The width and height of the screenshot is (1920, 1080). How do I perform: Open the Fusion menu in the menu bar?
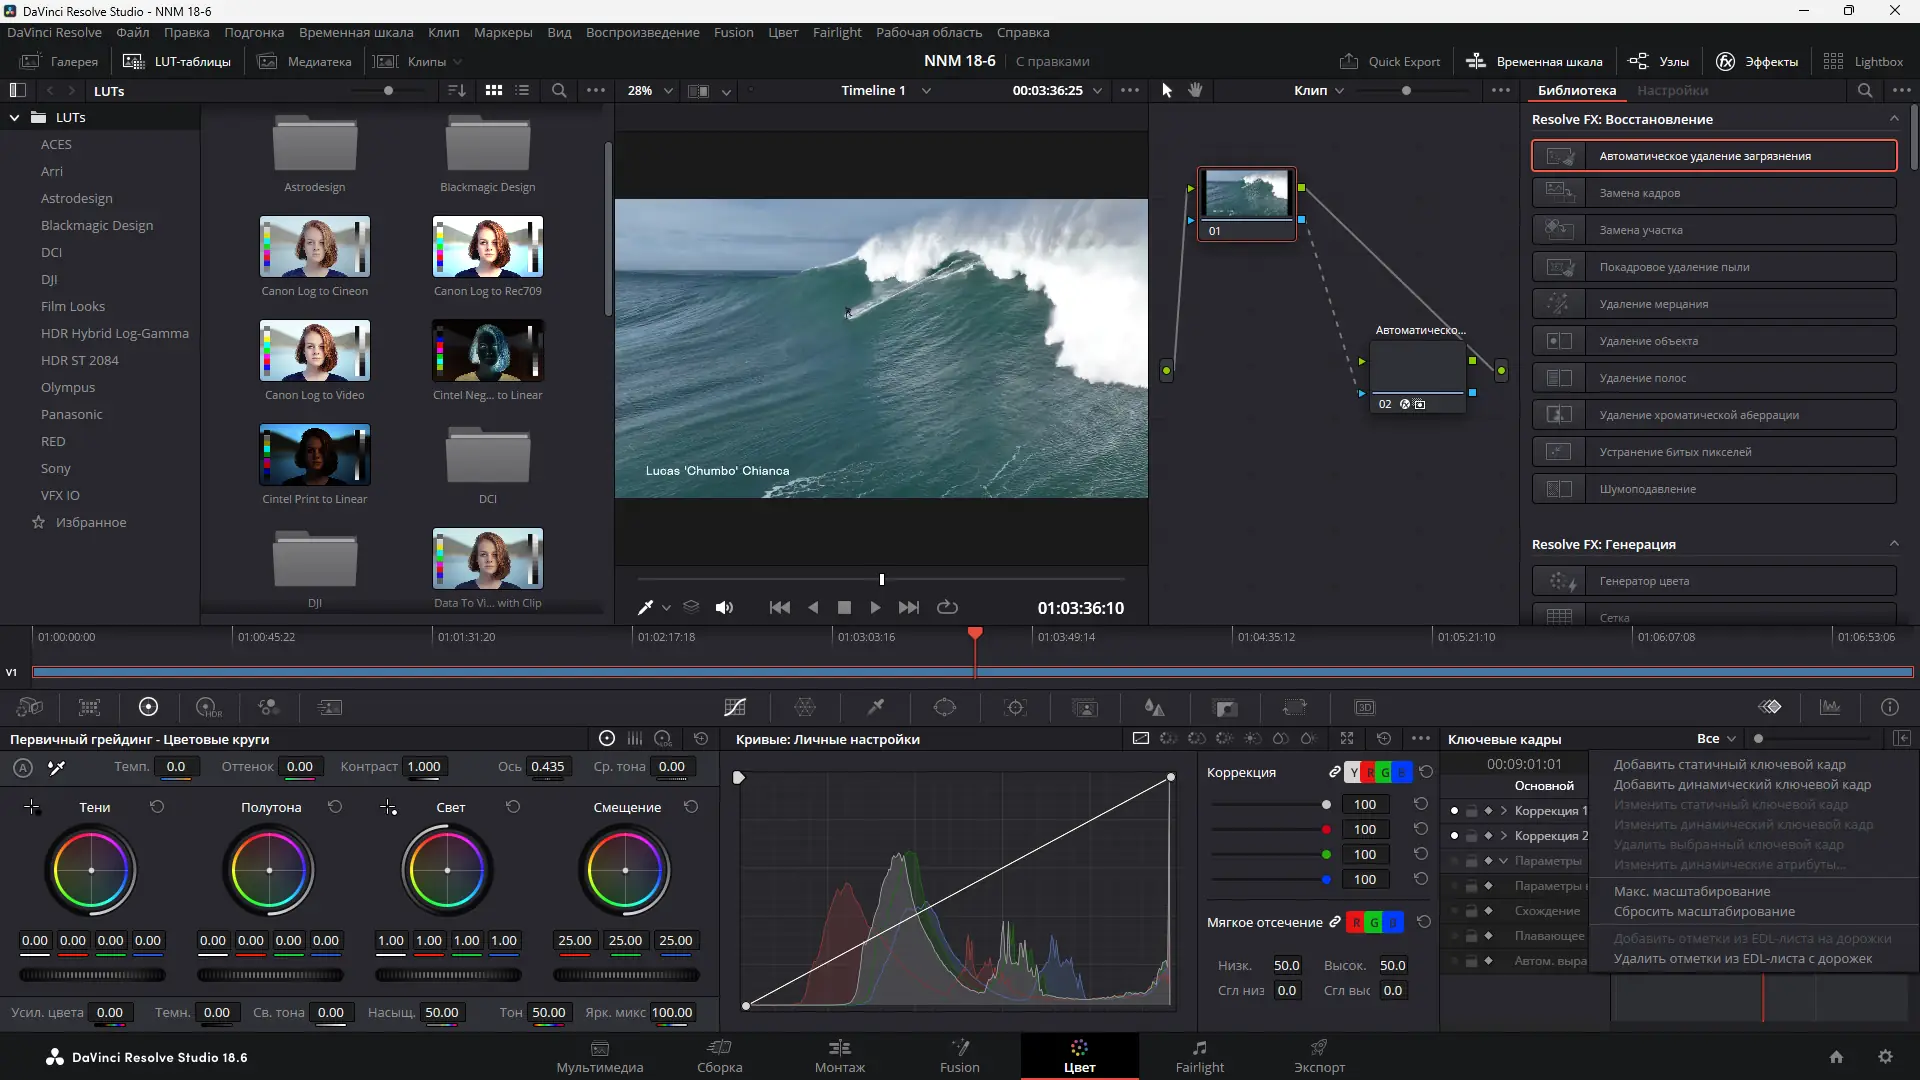tap(733, 32)
